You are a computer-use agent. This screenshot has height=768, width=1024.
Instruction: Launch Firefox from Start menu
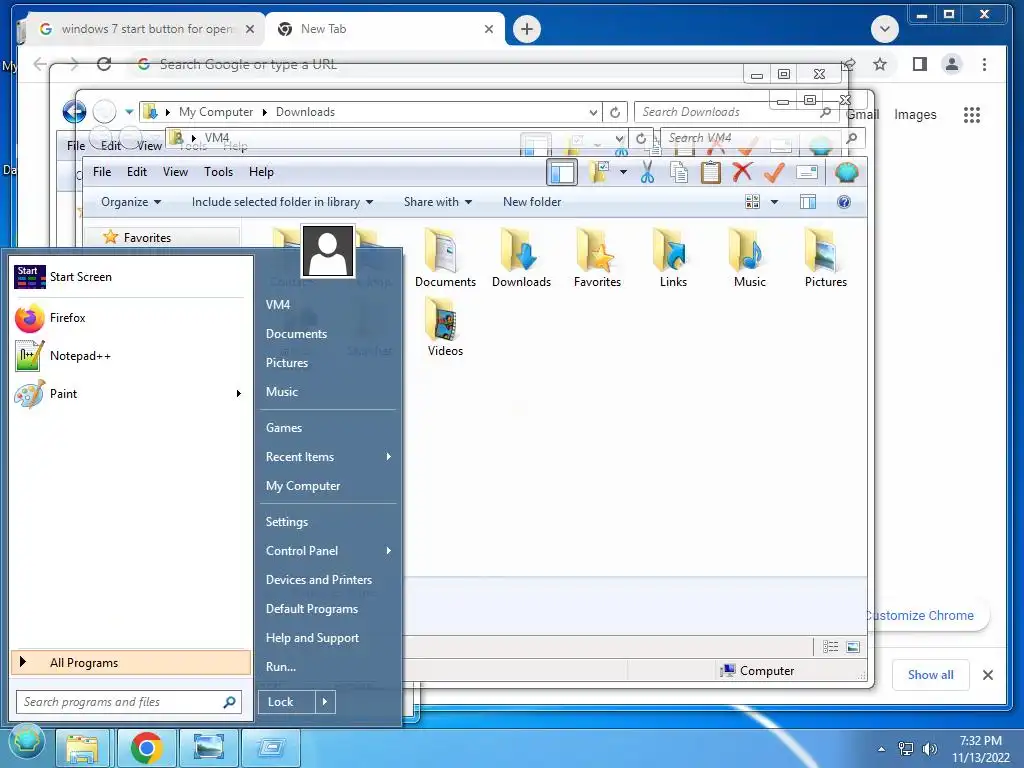(x=129, y=318)
